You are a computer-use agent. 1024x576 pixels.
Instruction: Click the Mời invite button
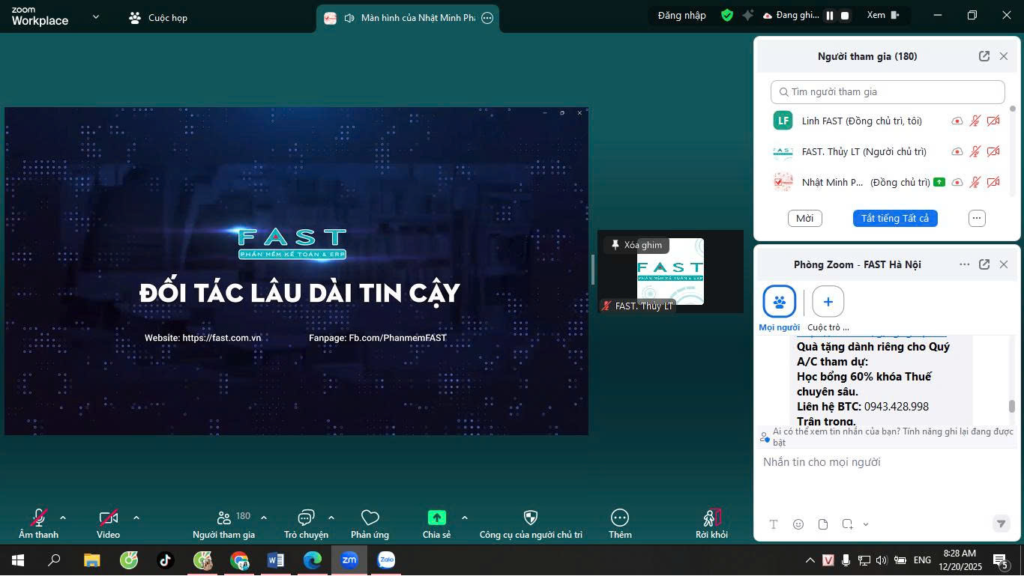click(805, 218)
